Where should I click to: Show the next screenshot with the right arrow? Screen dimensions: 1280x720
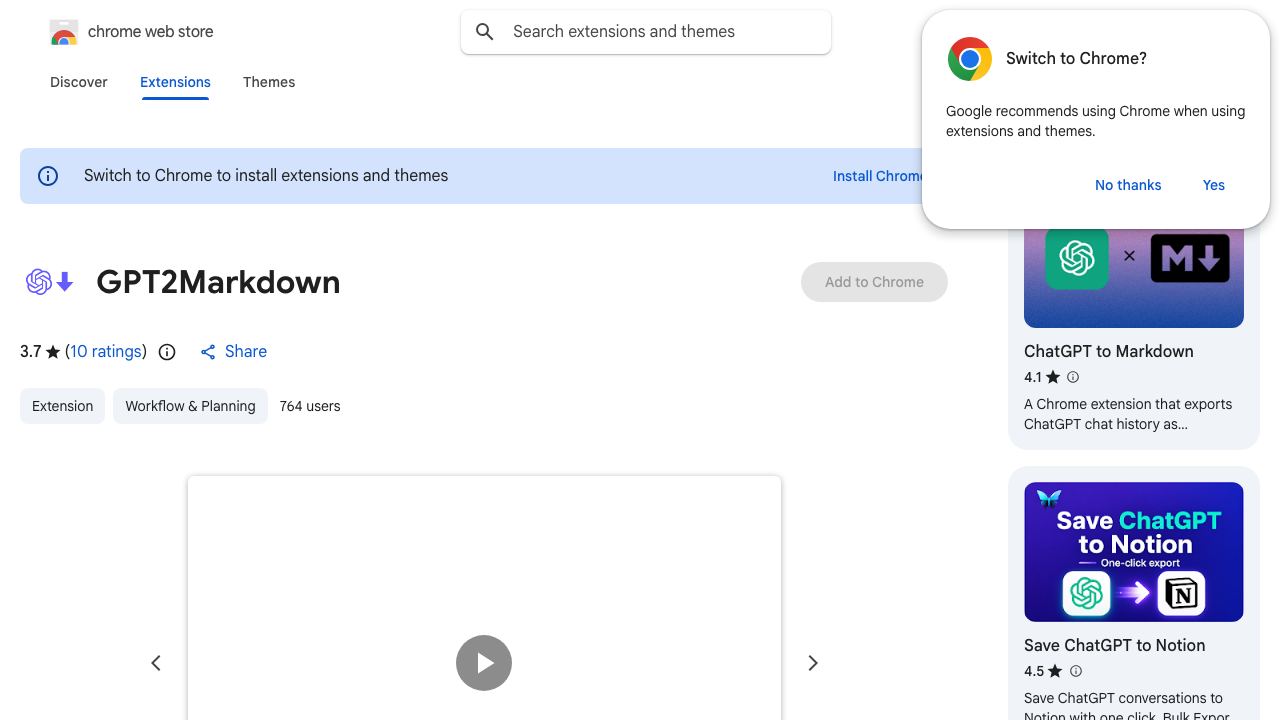(x=812, y=663)
